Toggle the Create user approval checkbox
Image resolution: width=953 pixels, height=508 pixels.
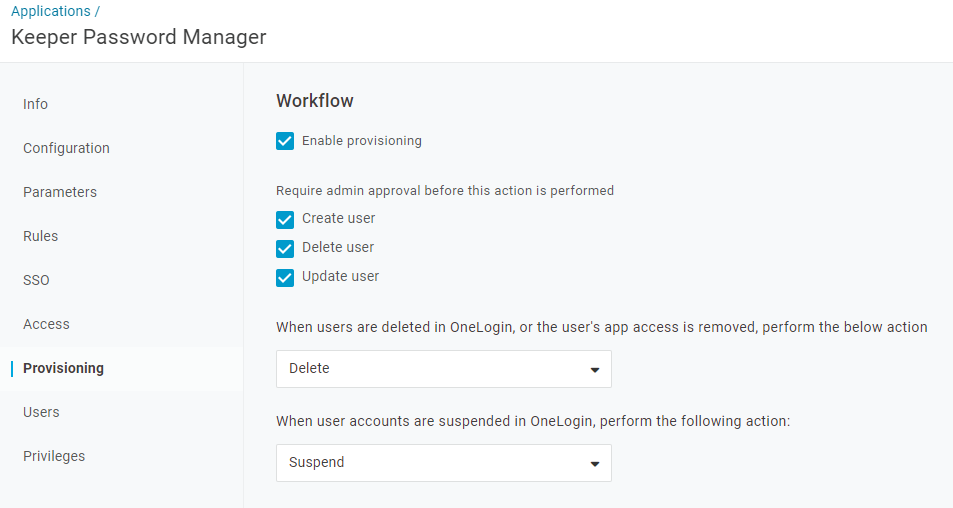coord(285,219)
